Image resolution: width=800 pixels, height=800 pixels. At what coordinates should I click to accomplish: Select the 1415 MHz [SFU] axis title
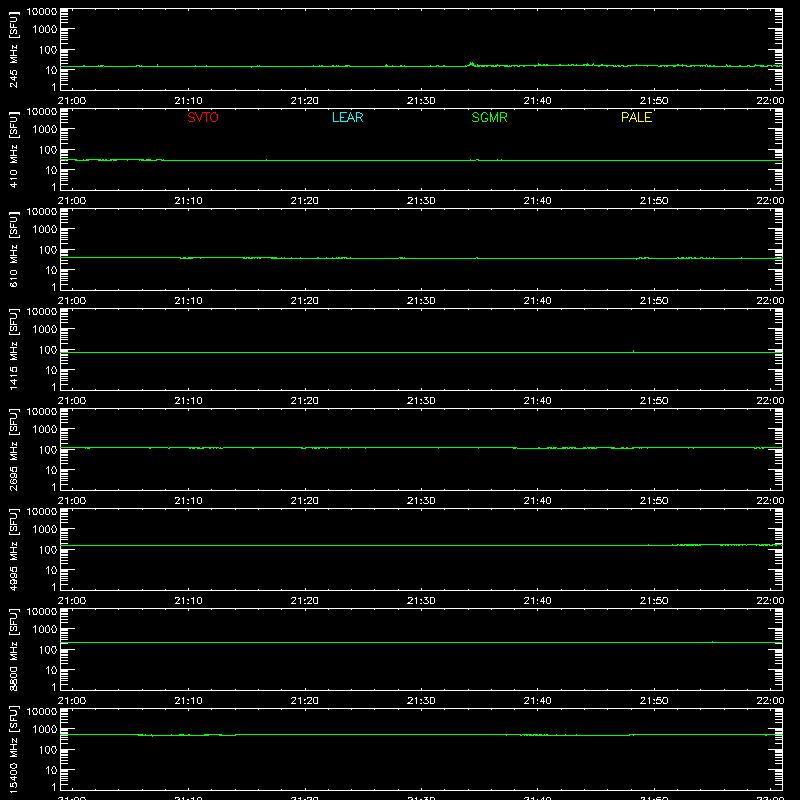pos(14,349)
